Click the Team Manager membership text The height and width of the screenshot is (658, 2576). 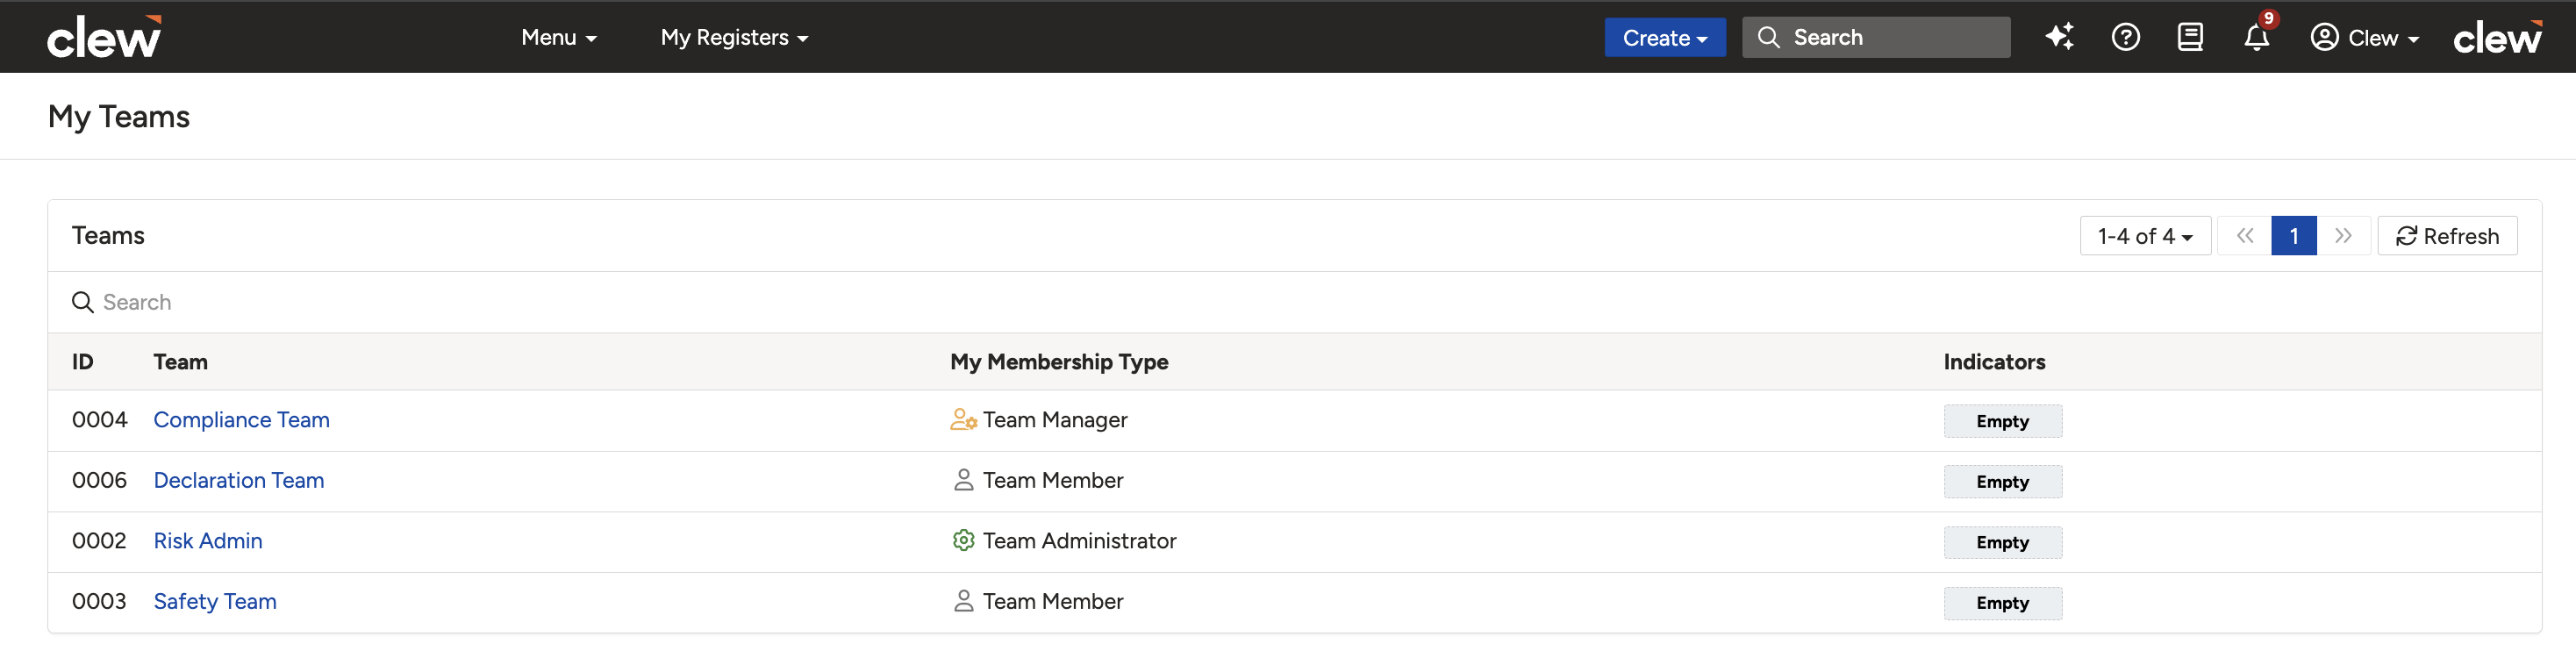[x=1055, y=420]
